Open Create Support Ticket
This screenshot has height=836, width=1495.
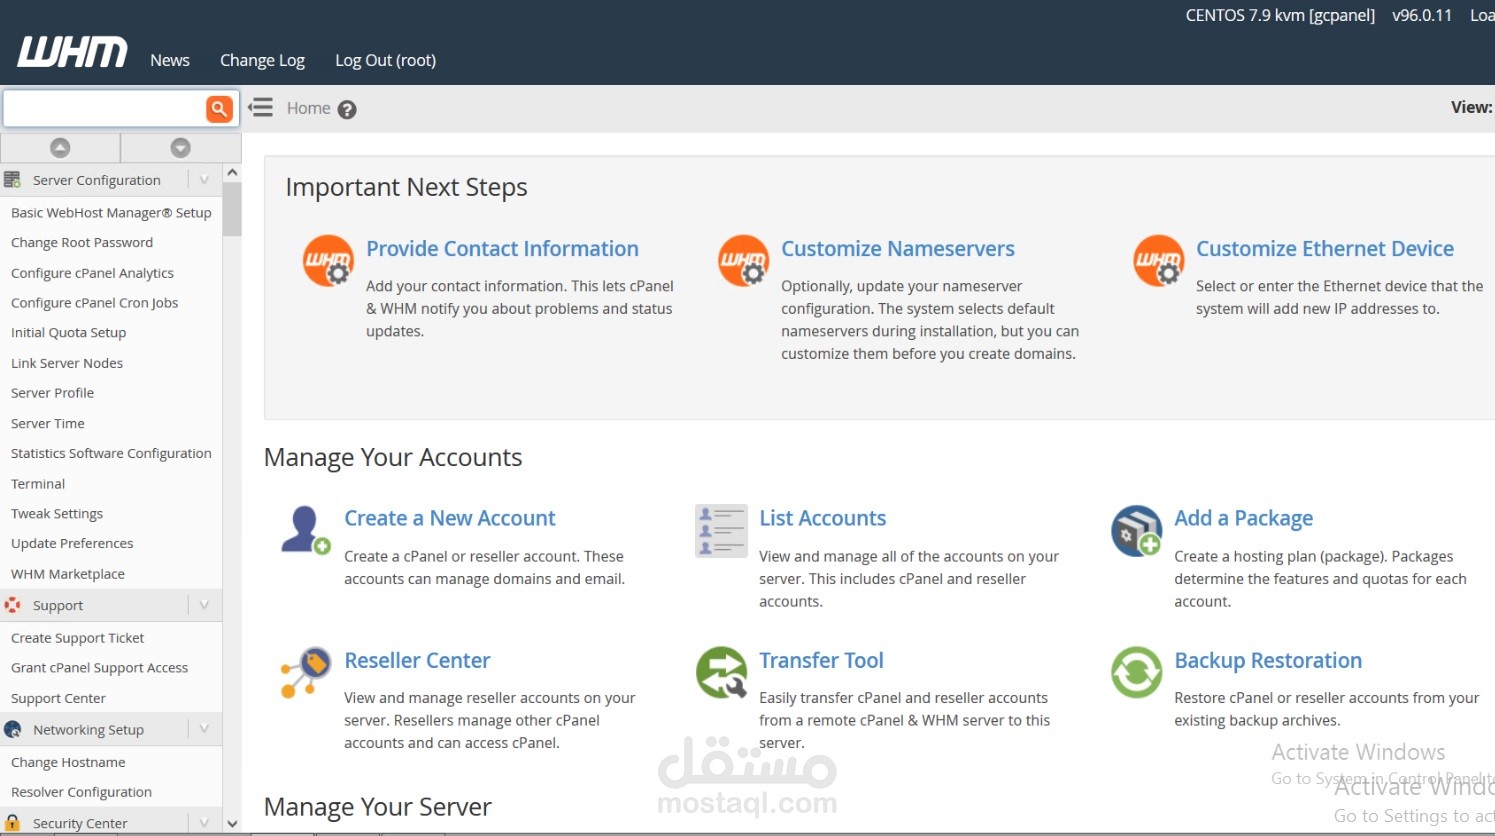pos(78,638)
